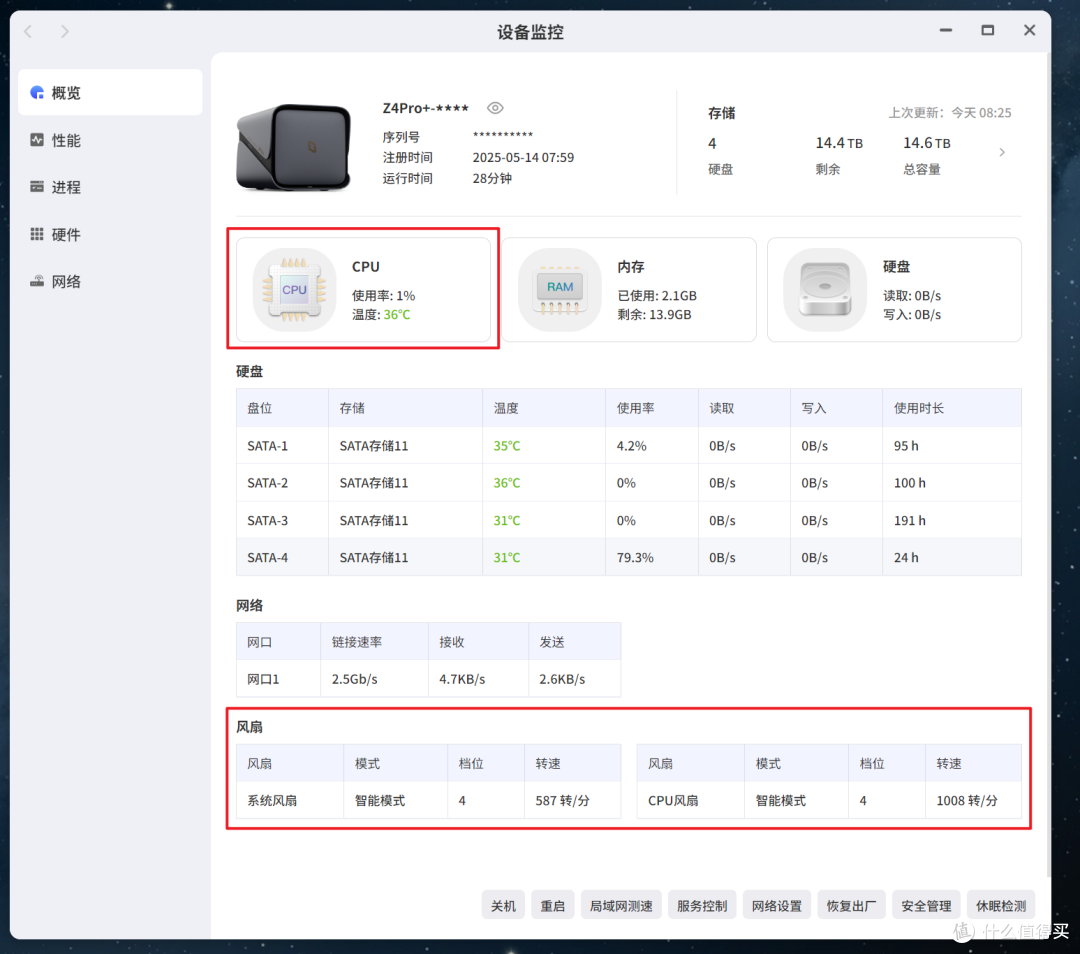Open the 网络 network tab

click(110, 281)
